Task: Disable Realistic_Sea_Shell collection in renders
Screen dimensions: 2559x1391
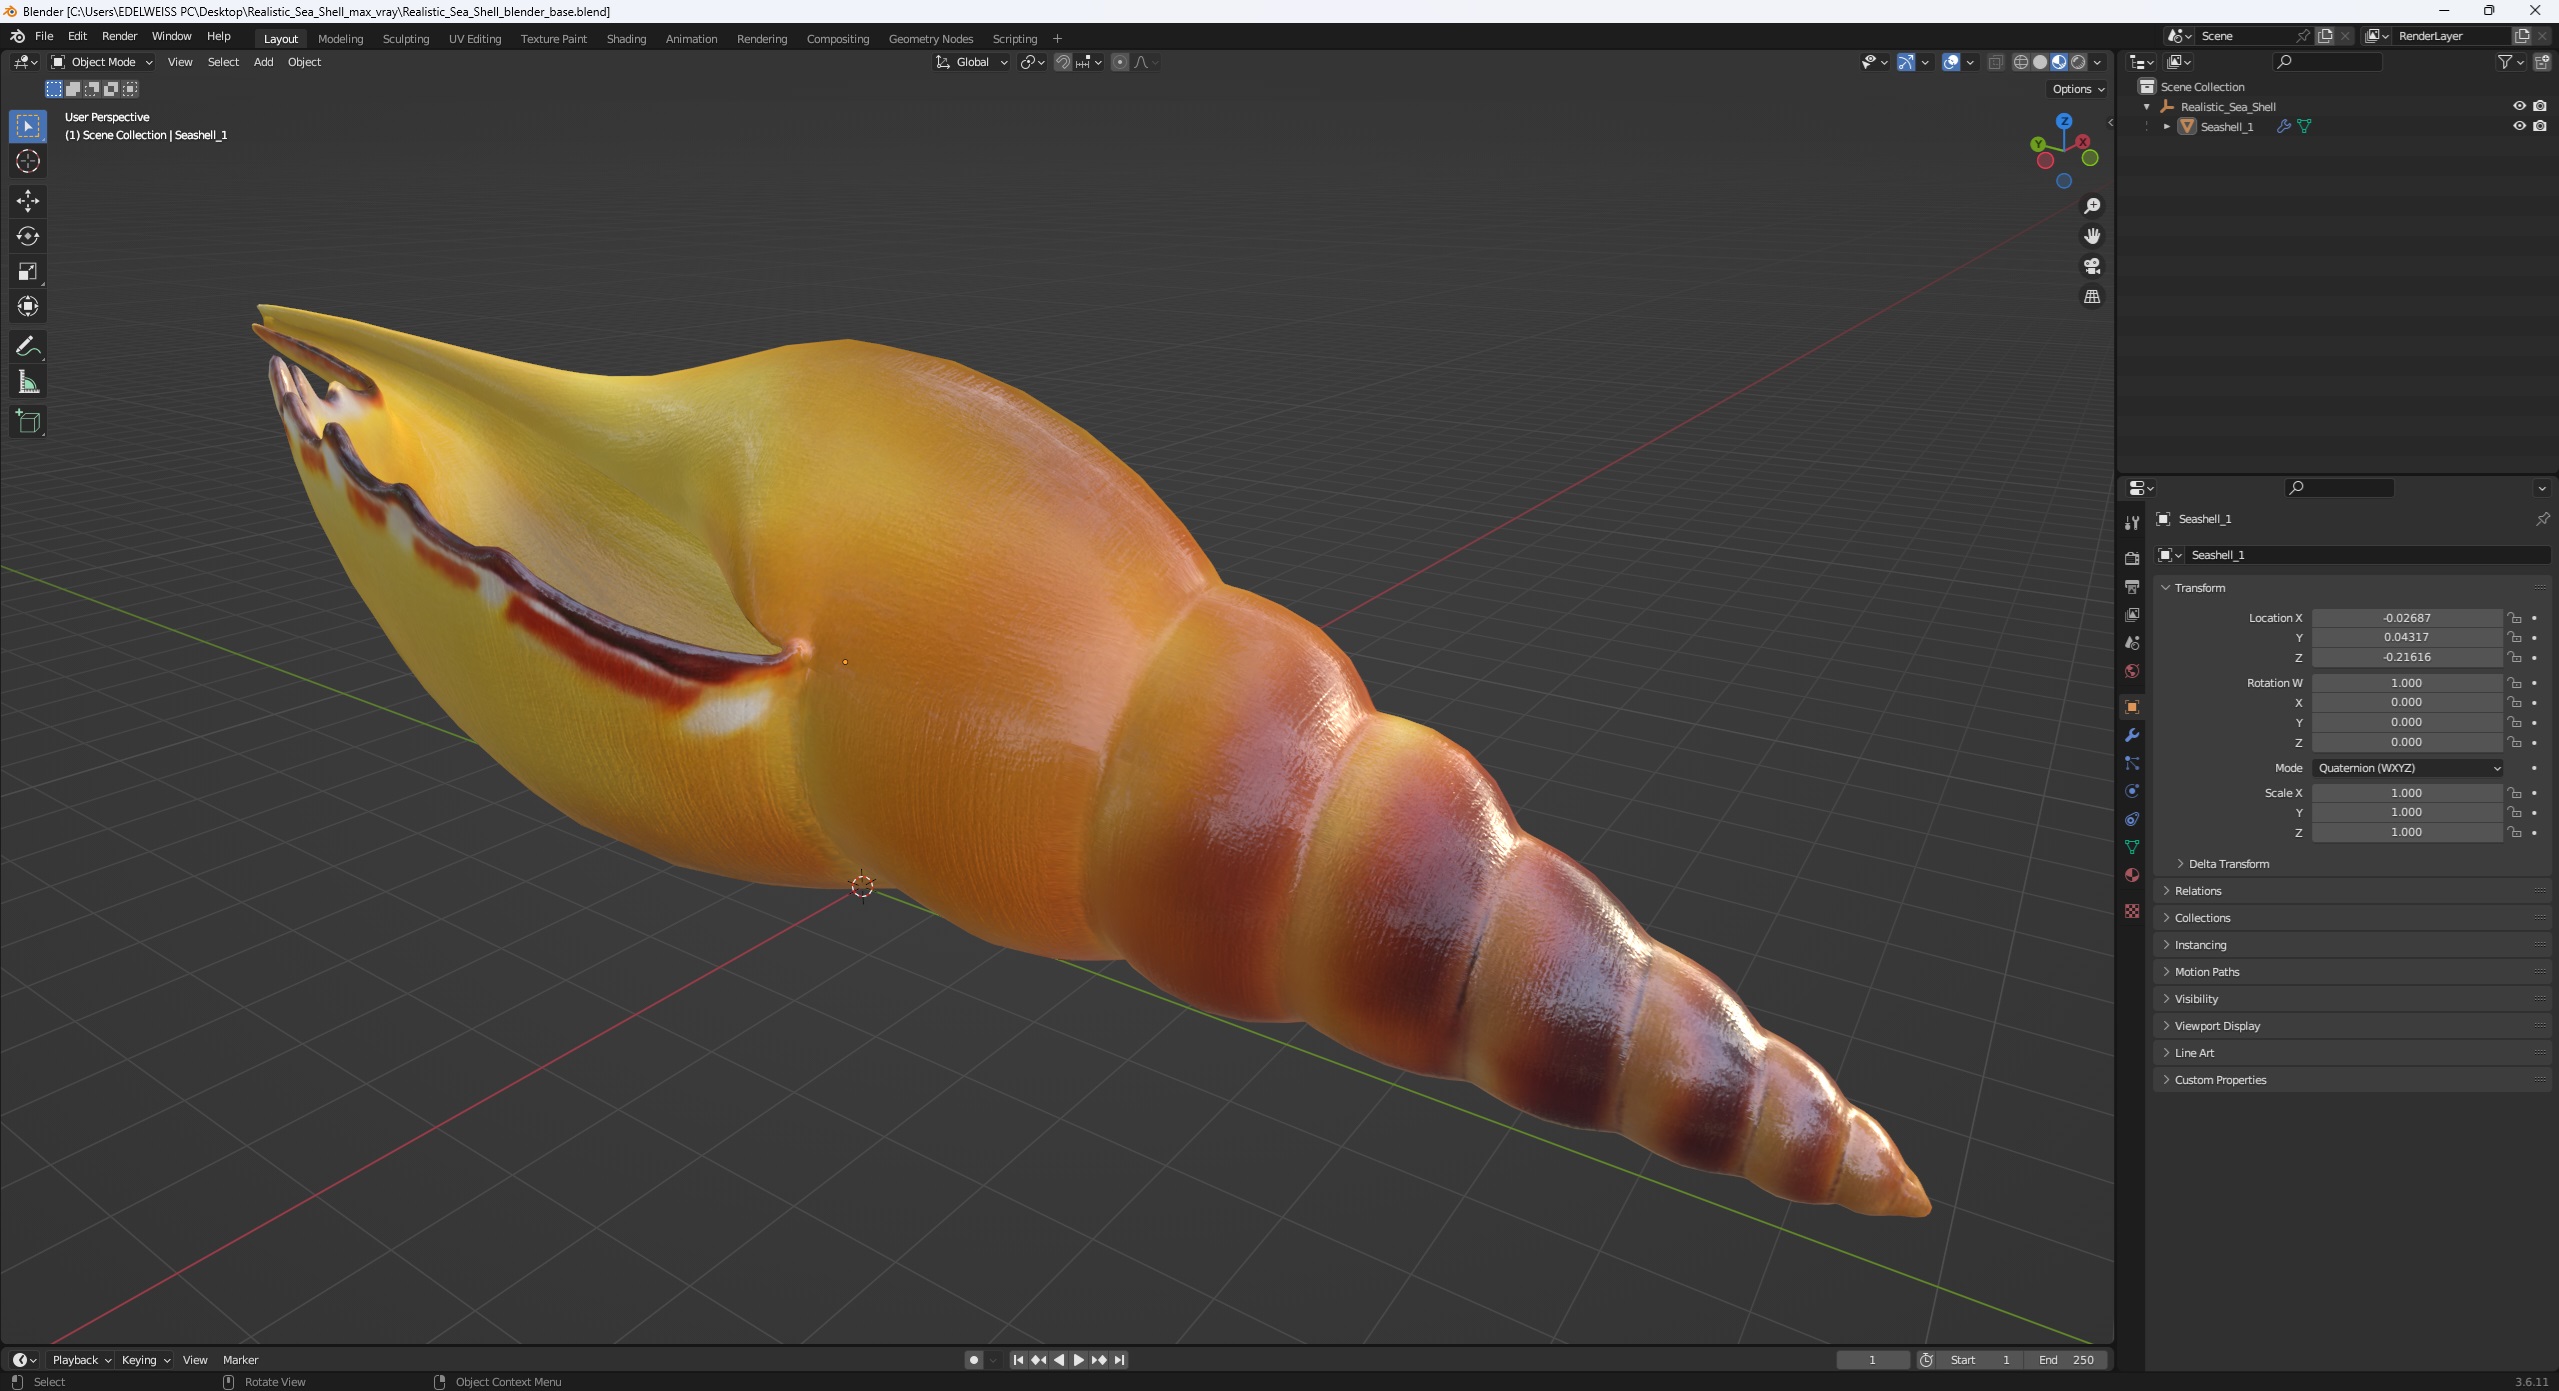Action: pos(2540,106)
